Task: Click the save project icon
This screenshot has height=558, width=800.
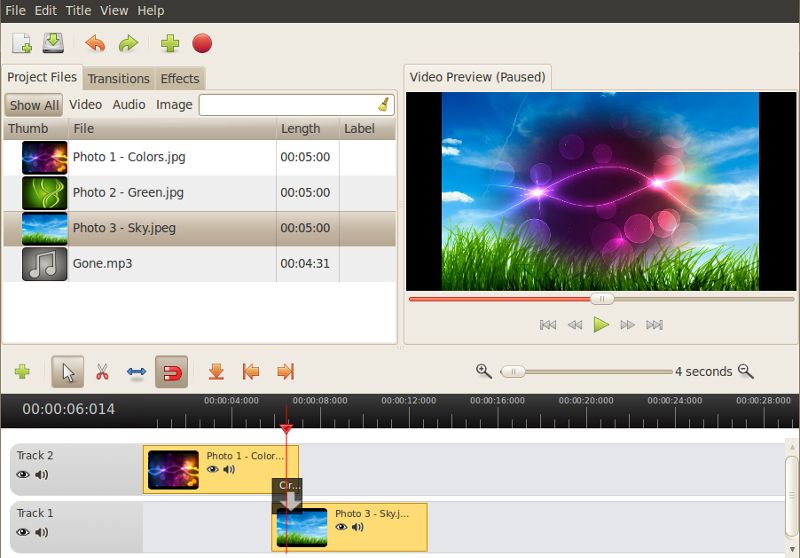Action: pyautogui.click(x=53, y=43)
